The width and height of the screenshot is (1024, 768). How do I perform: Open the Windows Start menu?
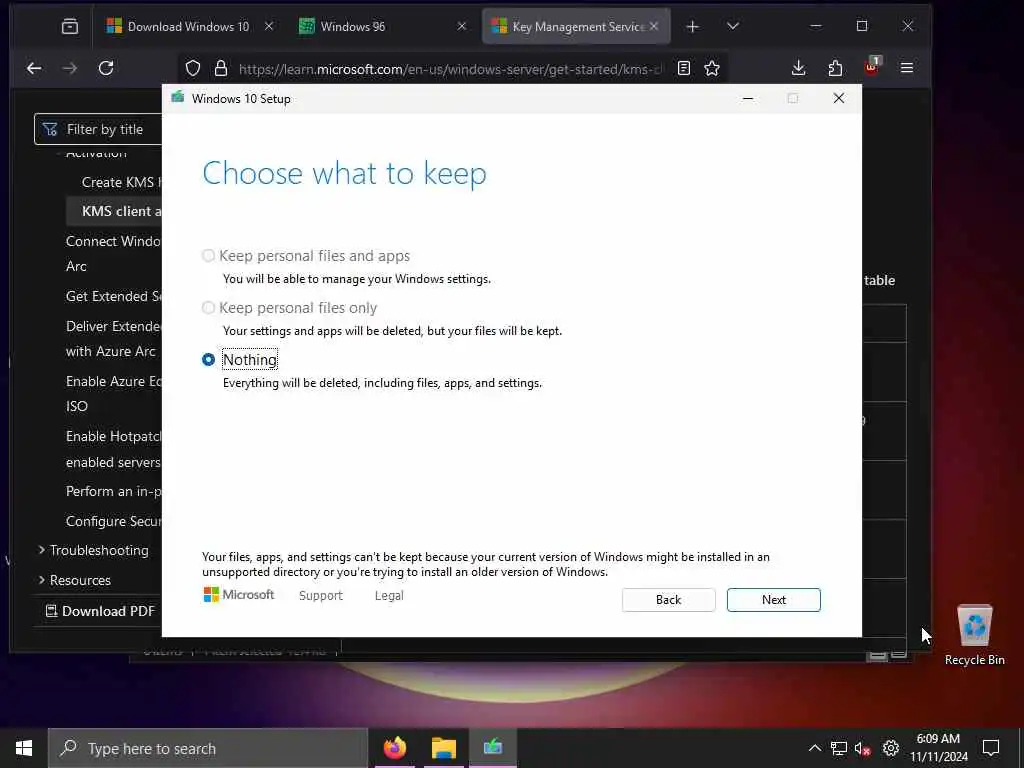tap(24, 748)
